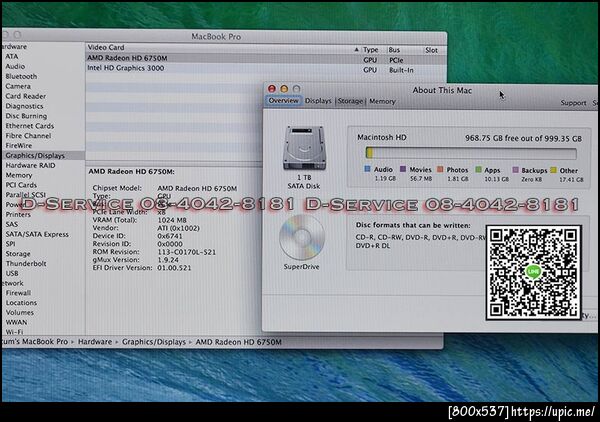Screen dimensions: 600x422
Task: Select the Intel HD Graphics 3000 row
Action: 266,69
